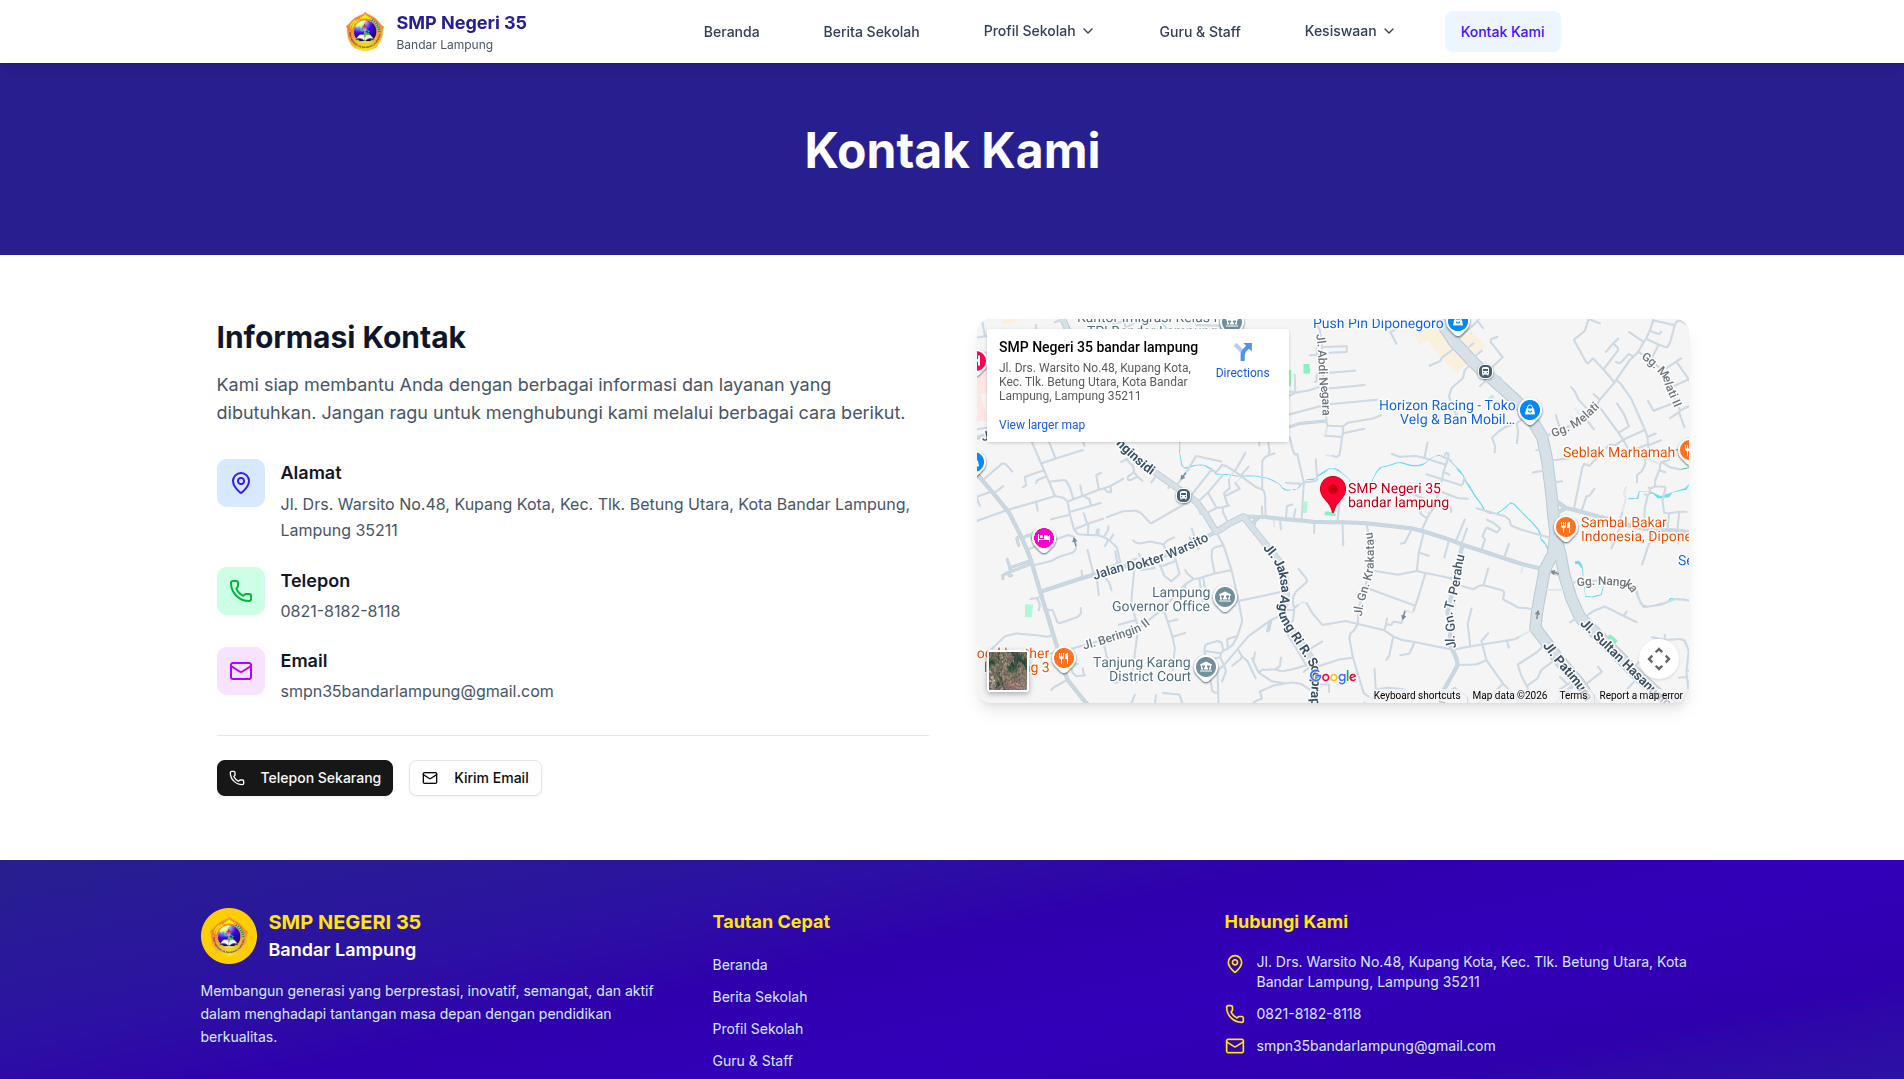This screenshot has height=1079, width=1904.
Task: Open Berita Sekolah in the top navigation
Action: pos(871,32)
